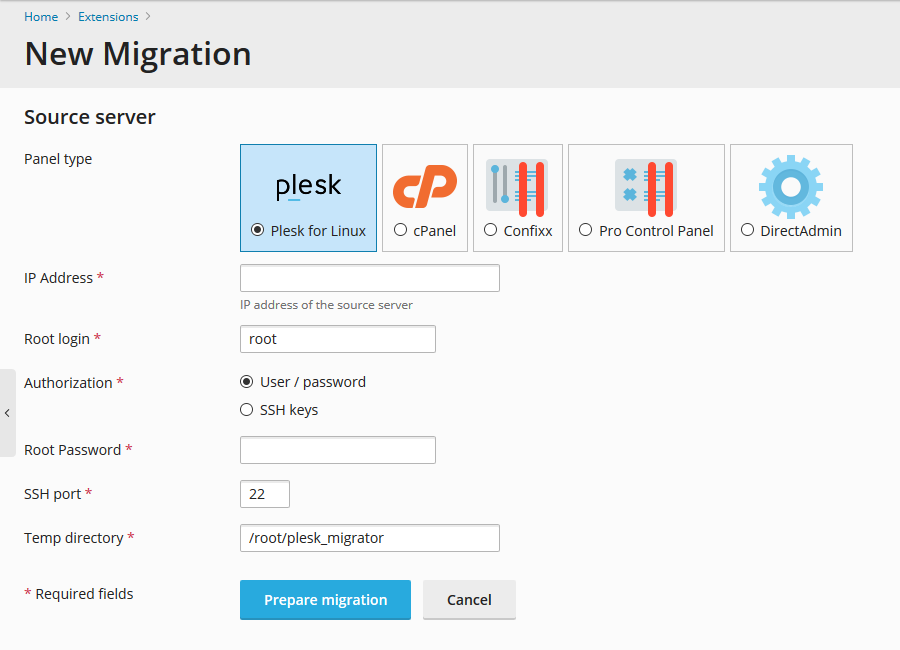
Task: Select Pro Control Panel radio button
Action: coord(585,230)
